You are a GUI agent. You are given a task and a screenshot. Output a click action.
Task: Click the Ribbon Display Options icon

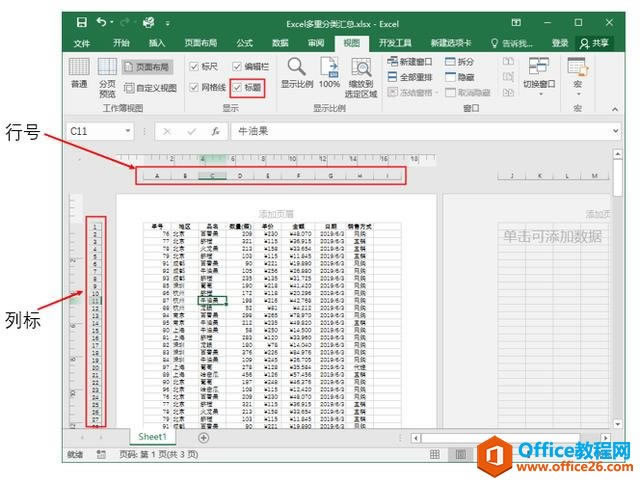tap(516, 22)
